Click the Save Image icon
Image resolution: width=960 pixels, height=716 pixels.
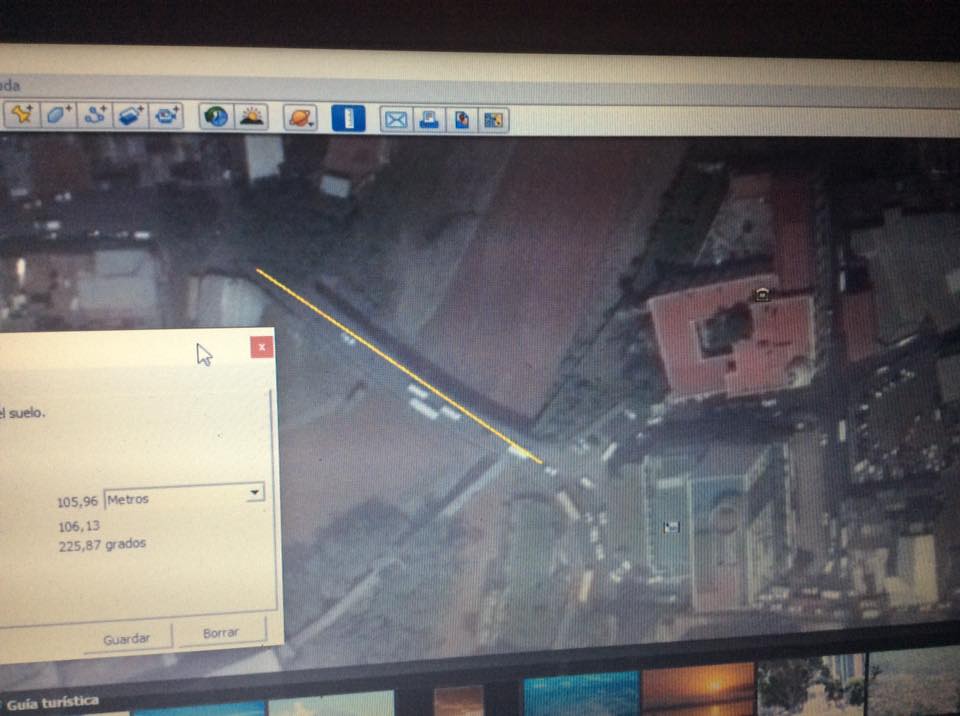pos(461,120)
